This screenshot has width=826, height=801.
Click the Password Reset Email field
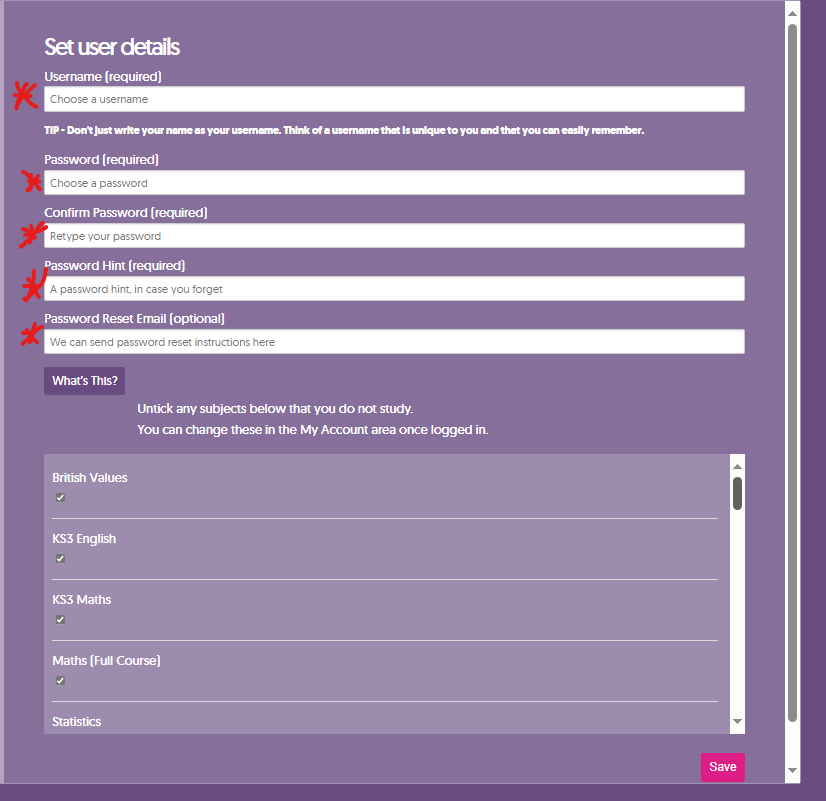[x=395, y=341]
